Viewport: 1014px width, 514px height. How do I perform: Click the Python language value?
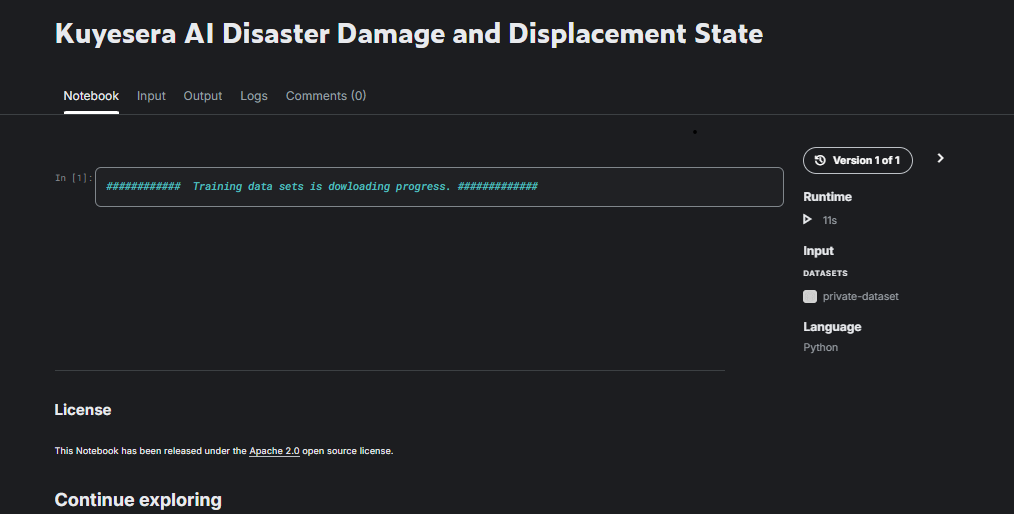click(x=820, y=348)
